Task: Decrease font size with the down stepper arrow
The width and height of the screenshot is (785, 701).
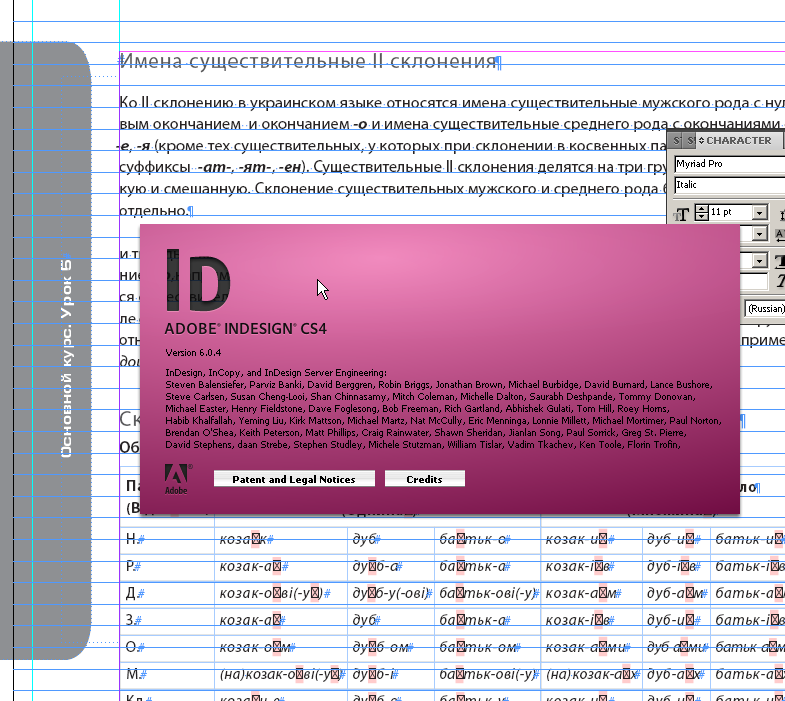Action: 701,217
